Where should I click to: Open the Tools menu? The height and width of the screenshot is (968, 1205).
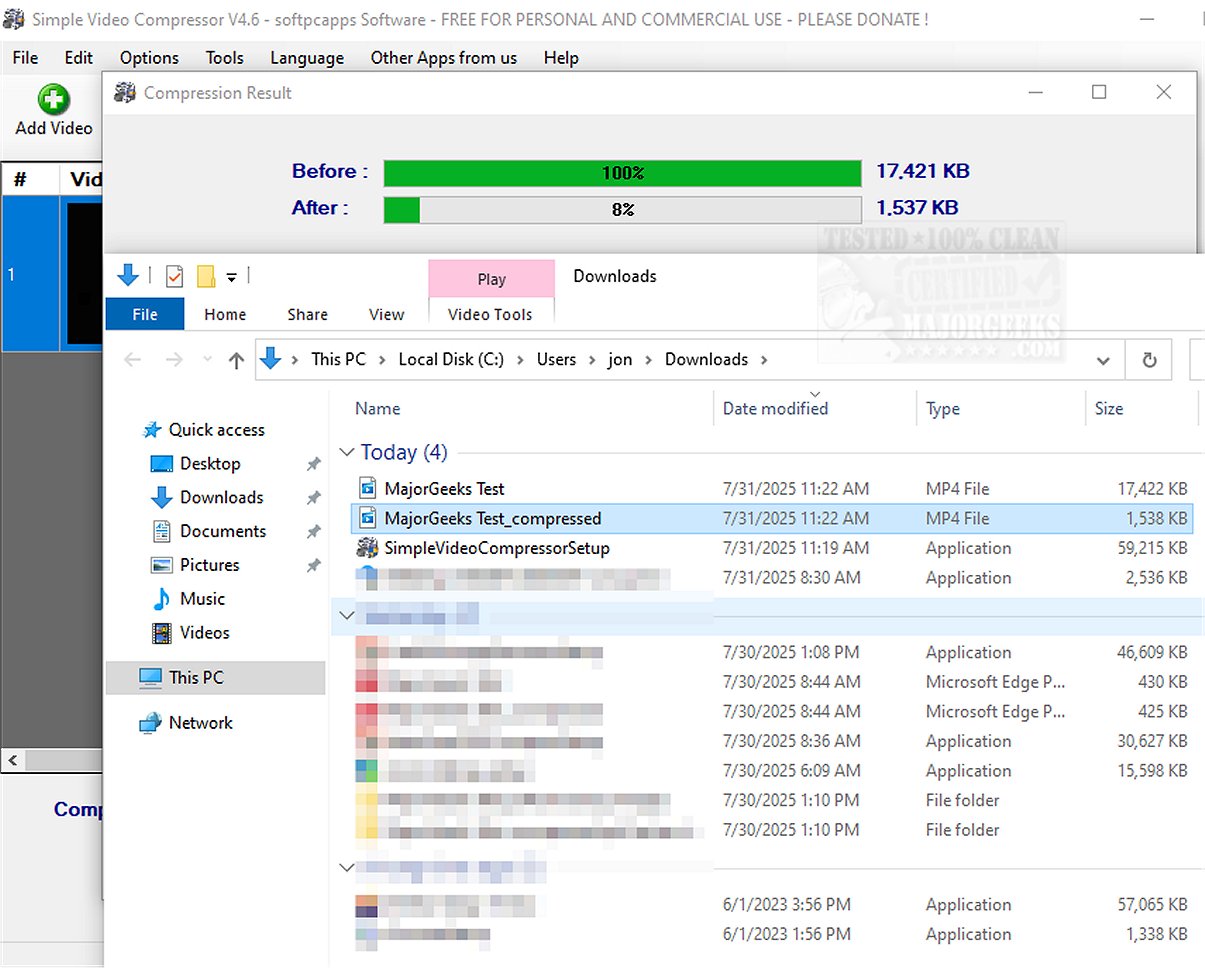(x=225, y=58)
